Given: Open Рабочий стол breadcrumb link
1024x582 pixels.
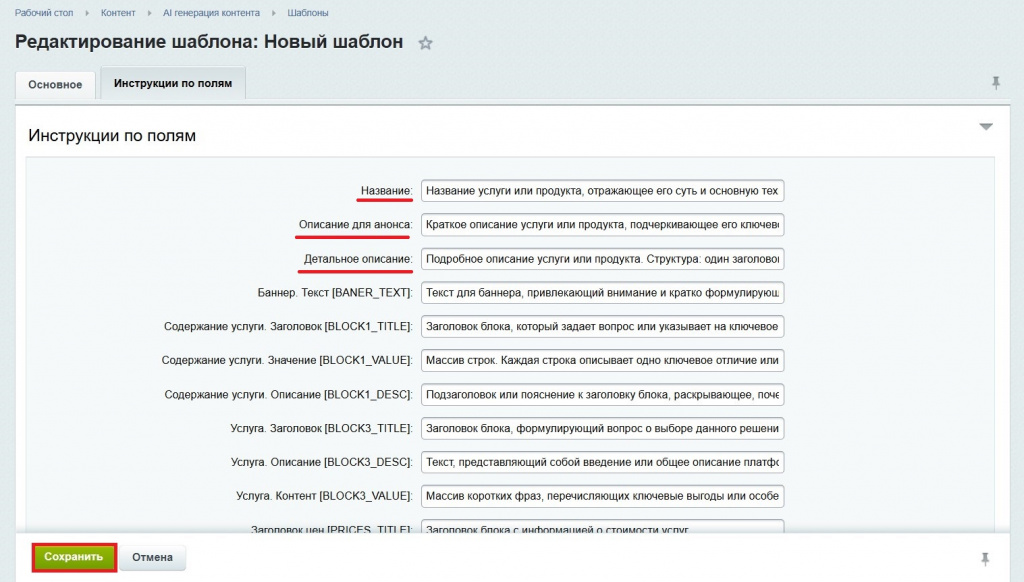Looking at the screenshot, I should (43, 13).
